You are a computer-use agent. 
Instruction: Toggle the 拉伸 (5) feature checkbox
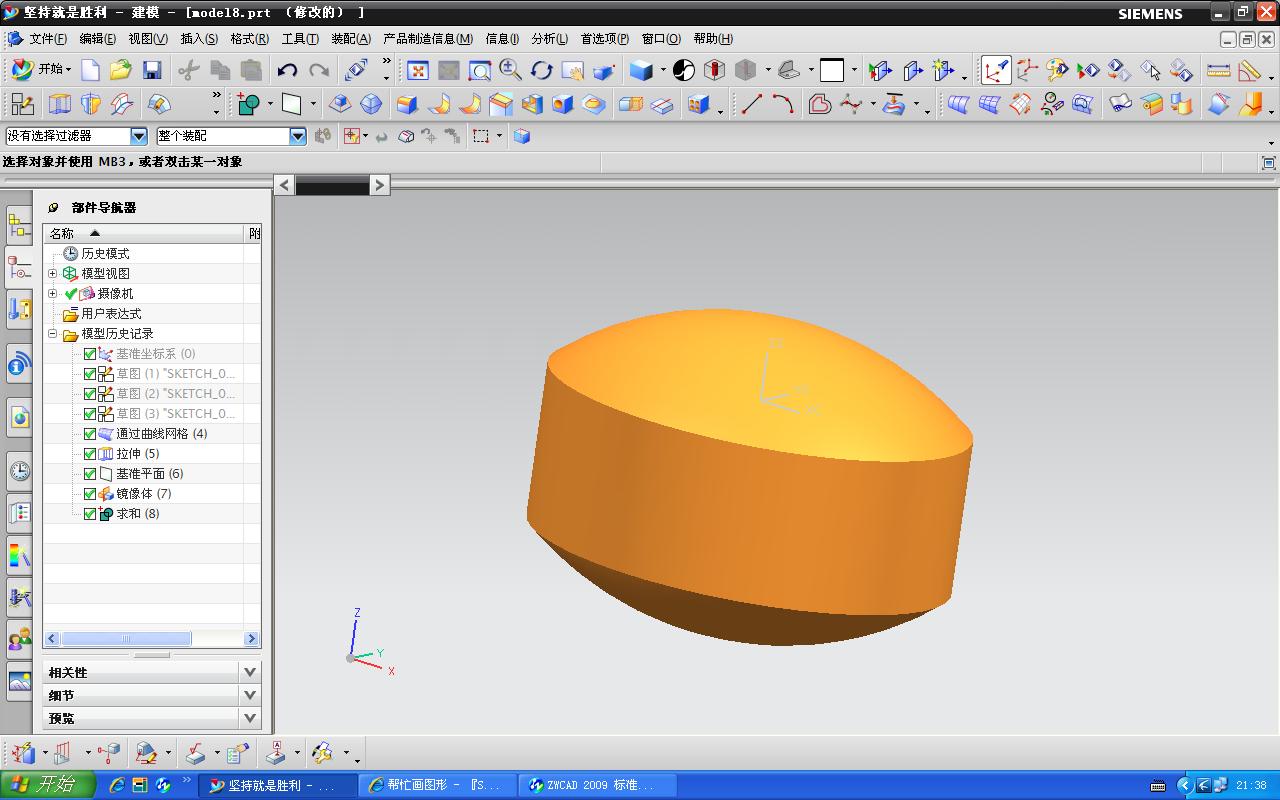[x=90, y=454]
